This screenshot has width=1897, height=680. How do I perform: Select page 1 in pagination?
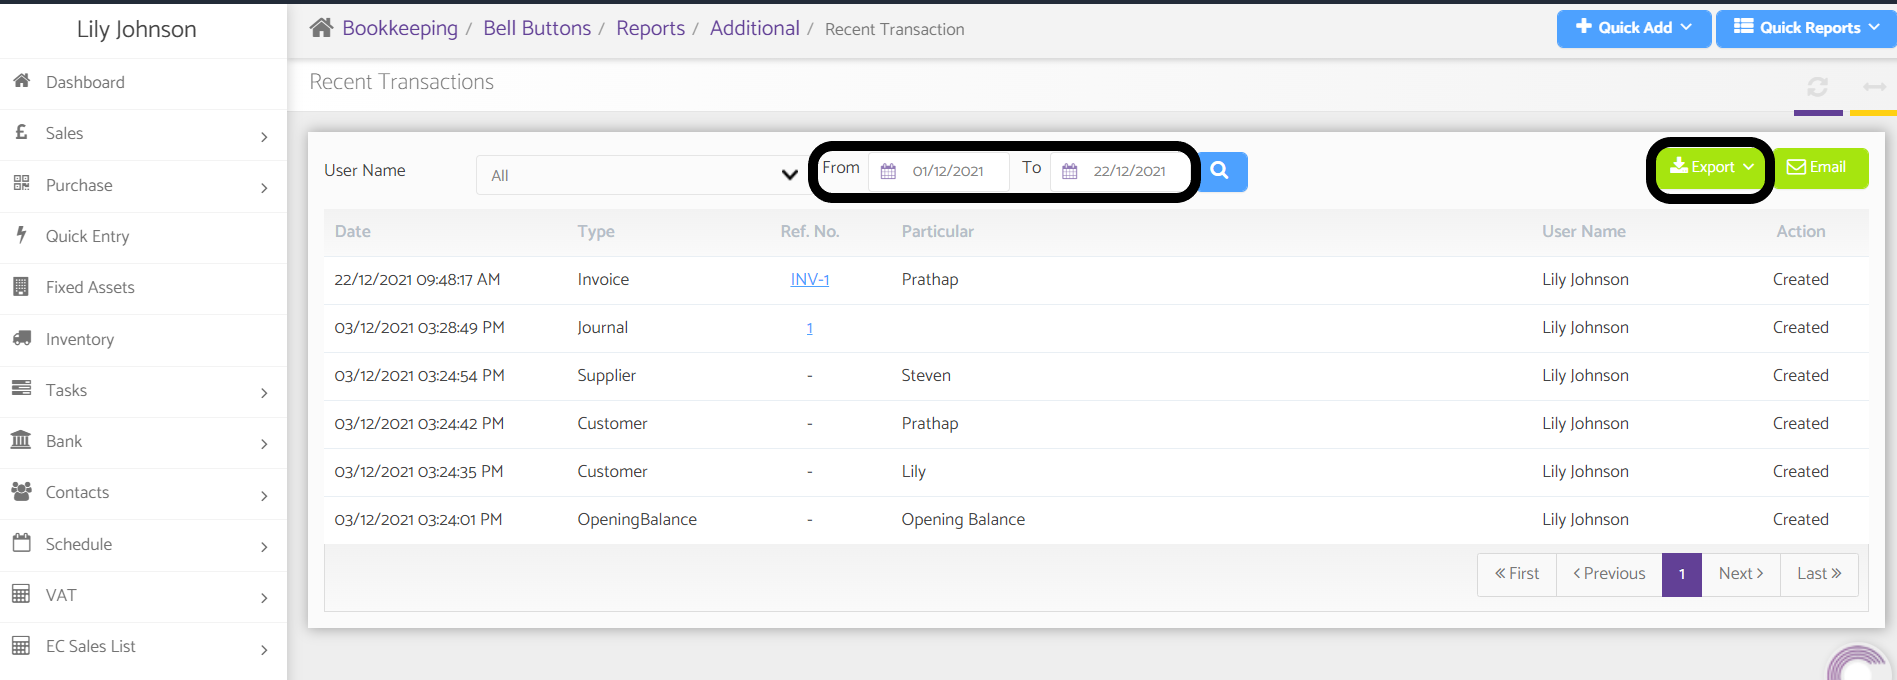1682,574
